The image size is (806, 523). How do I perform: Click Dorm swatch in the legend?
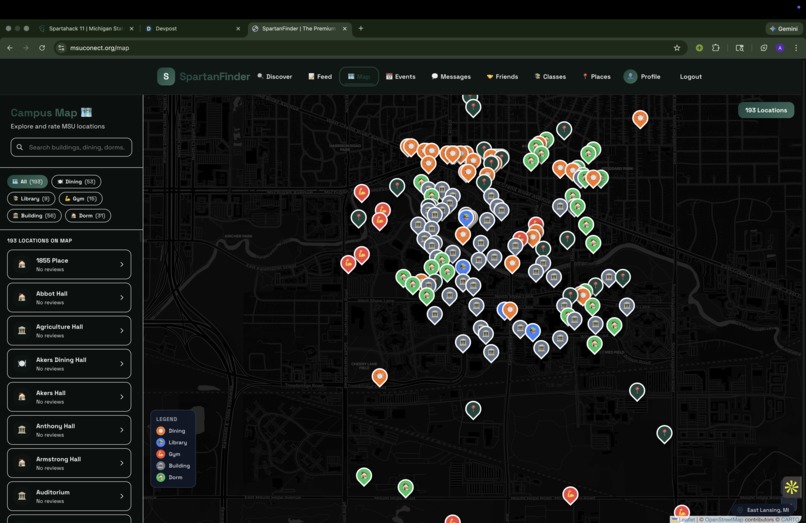tap(161, 477)
